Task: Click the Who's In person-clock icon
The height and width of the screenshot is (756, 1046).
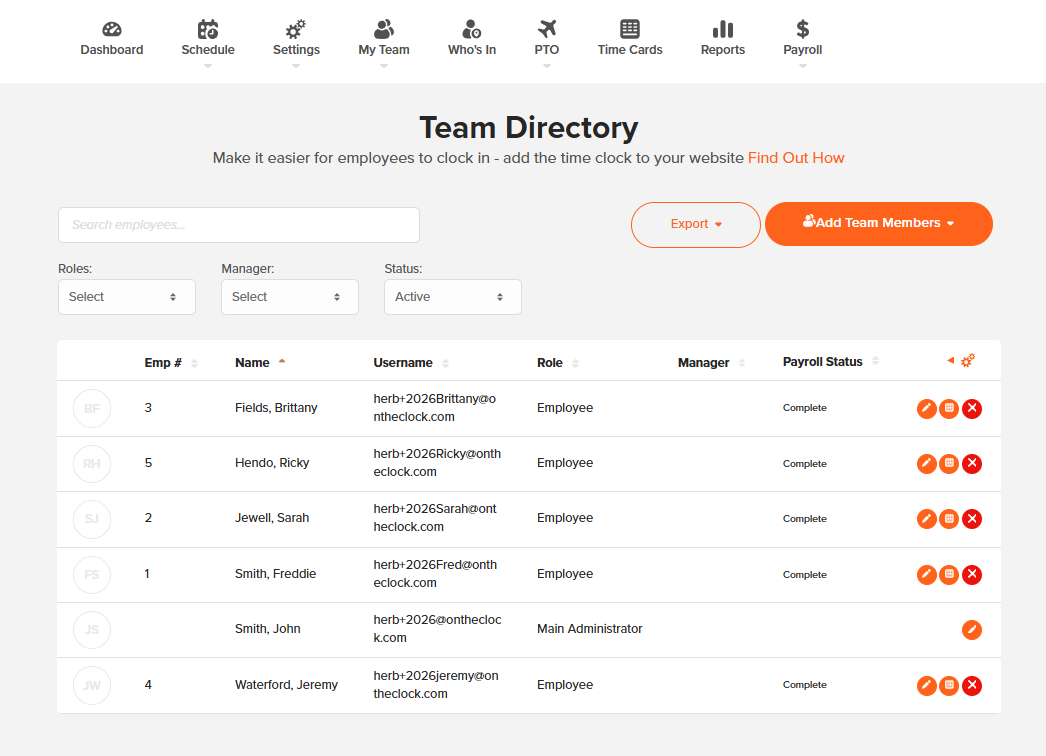Action: pos(472,29)
